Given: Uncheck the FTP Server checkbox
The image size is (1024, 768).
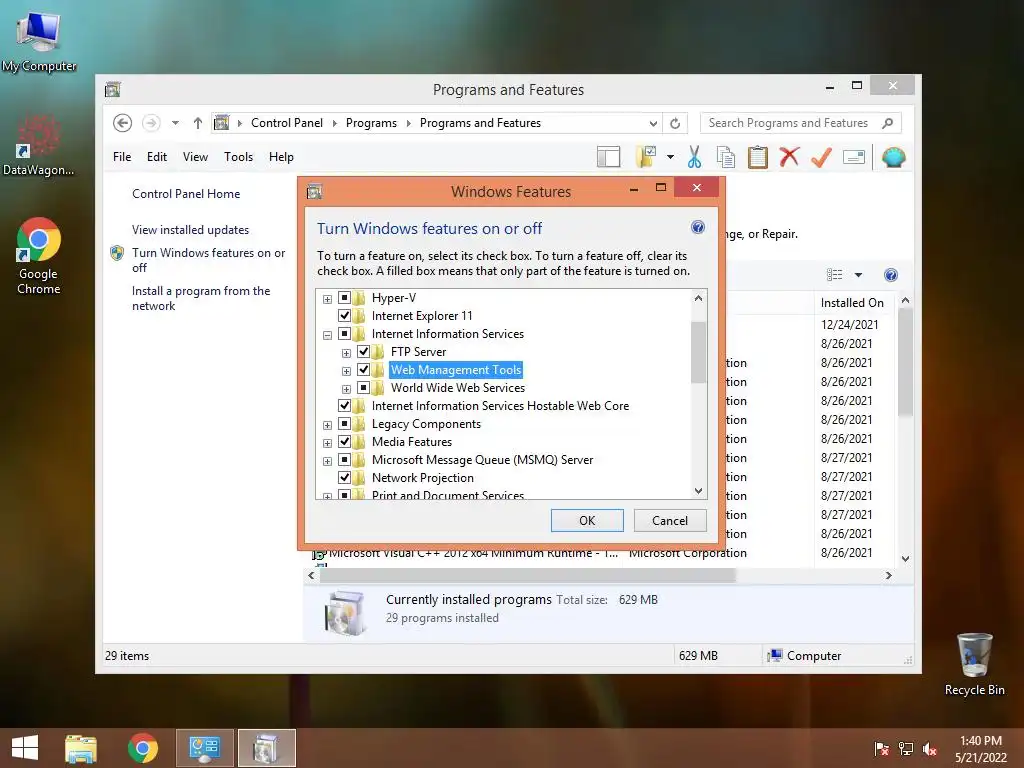Looking at the screenshot, I should 363,351.
